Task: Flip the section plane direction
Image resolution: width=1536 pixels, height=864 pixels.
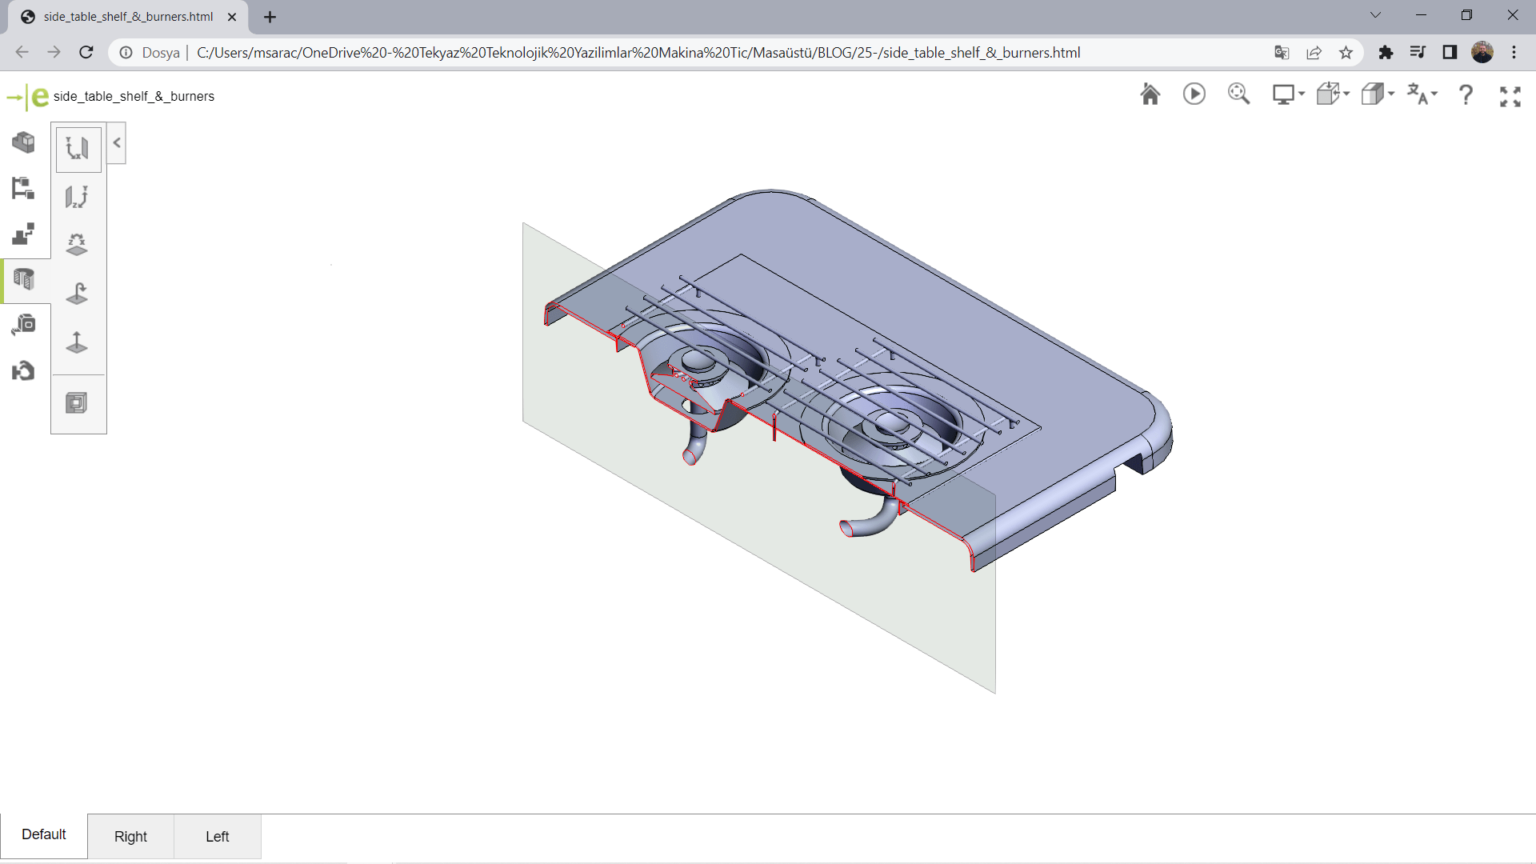Action: pyautogui.click(x=77, y=293)
